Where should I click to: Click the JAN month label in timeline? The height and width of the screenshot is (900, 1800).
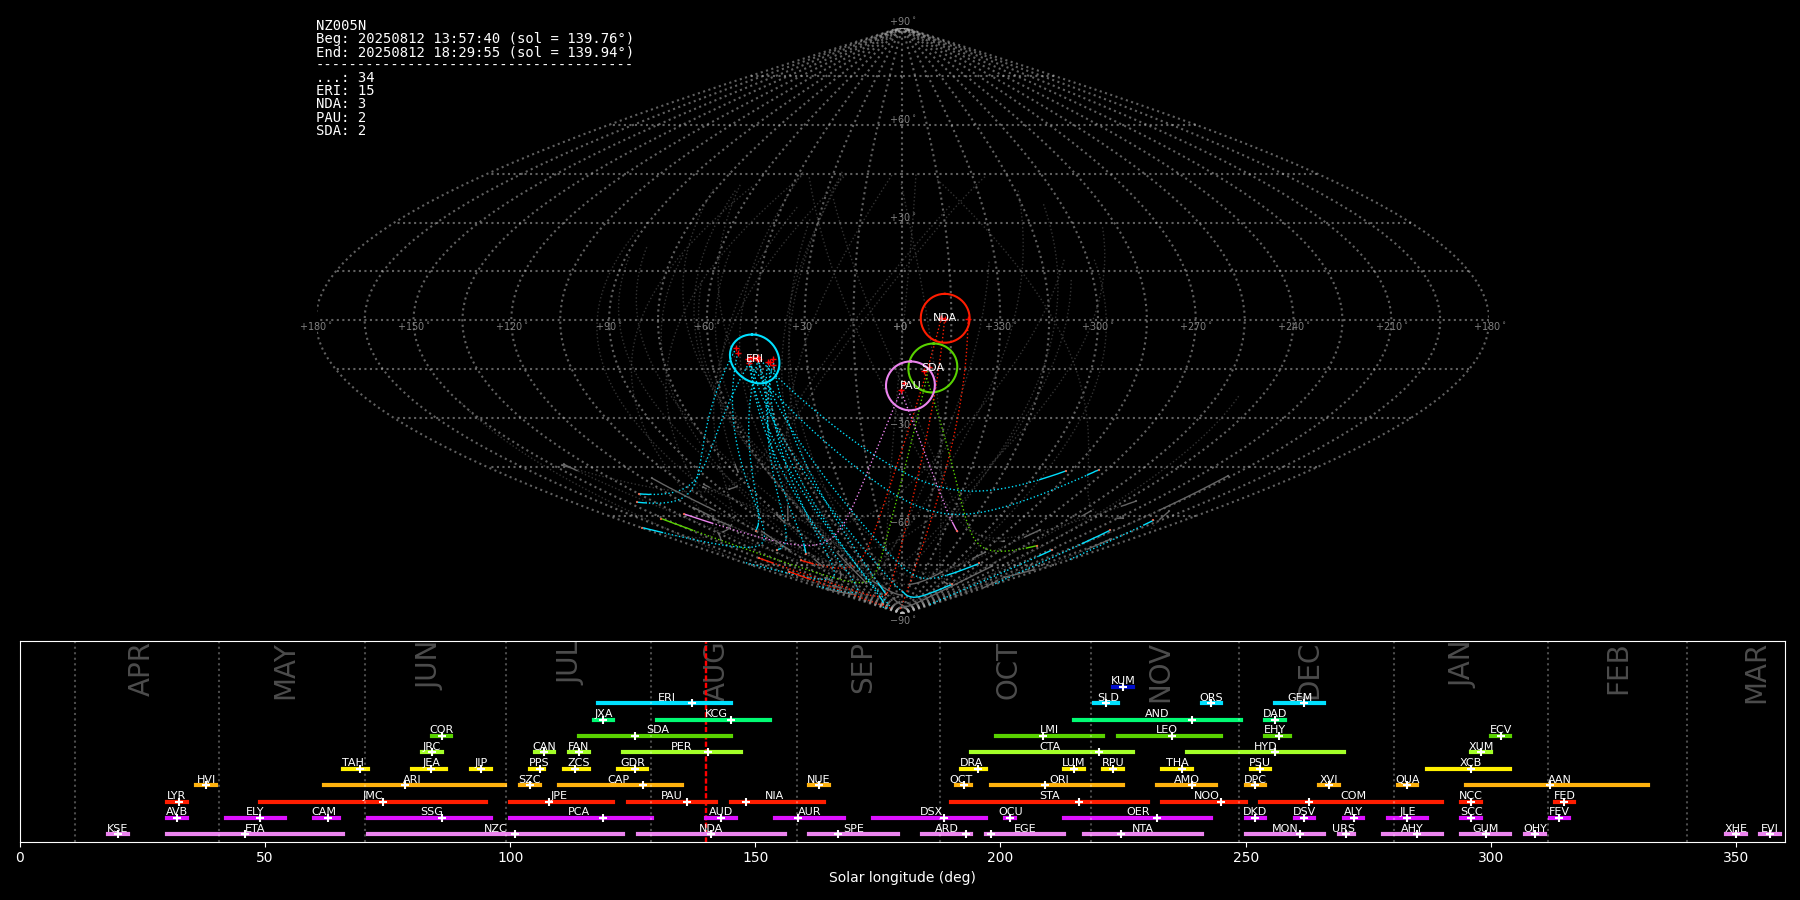click(1460, 665)
